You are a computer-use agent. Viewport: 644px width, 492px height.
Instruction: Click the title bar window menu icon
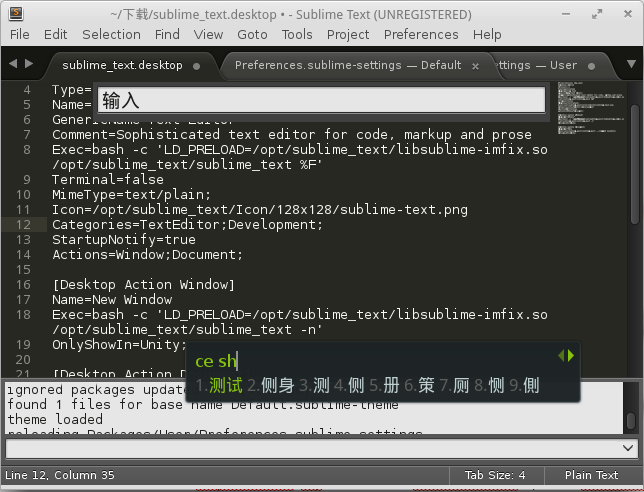11,13
